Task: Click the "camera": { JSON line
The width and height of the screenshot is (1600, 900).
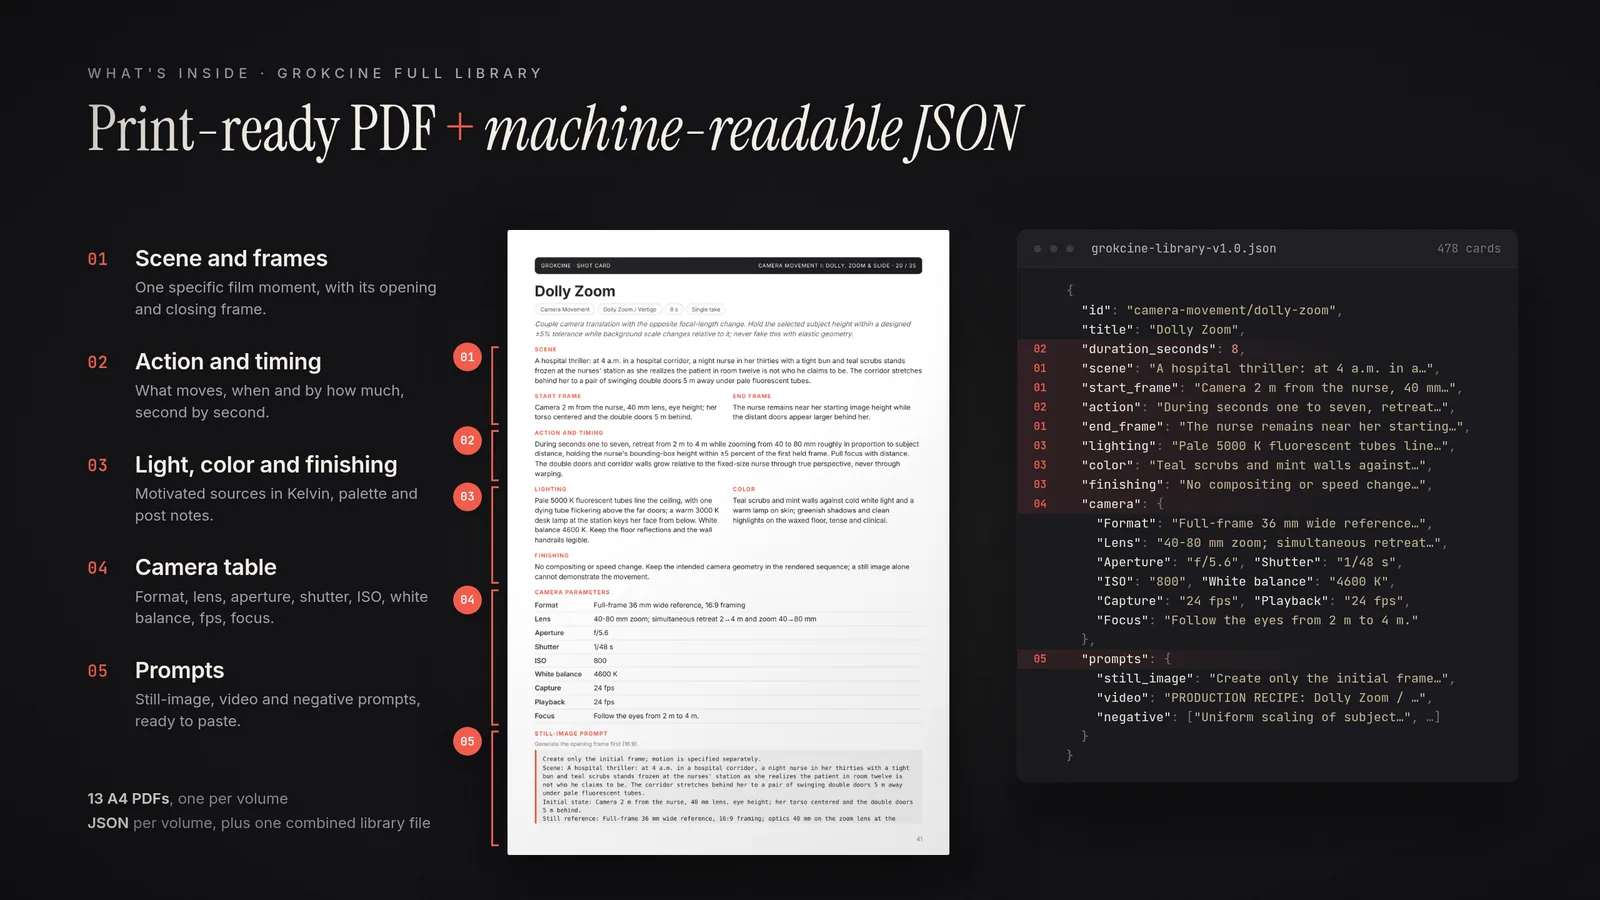Action: (1122, 504)
